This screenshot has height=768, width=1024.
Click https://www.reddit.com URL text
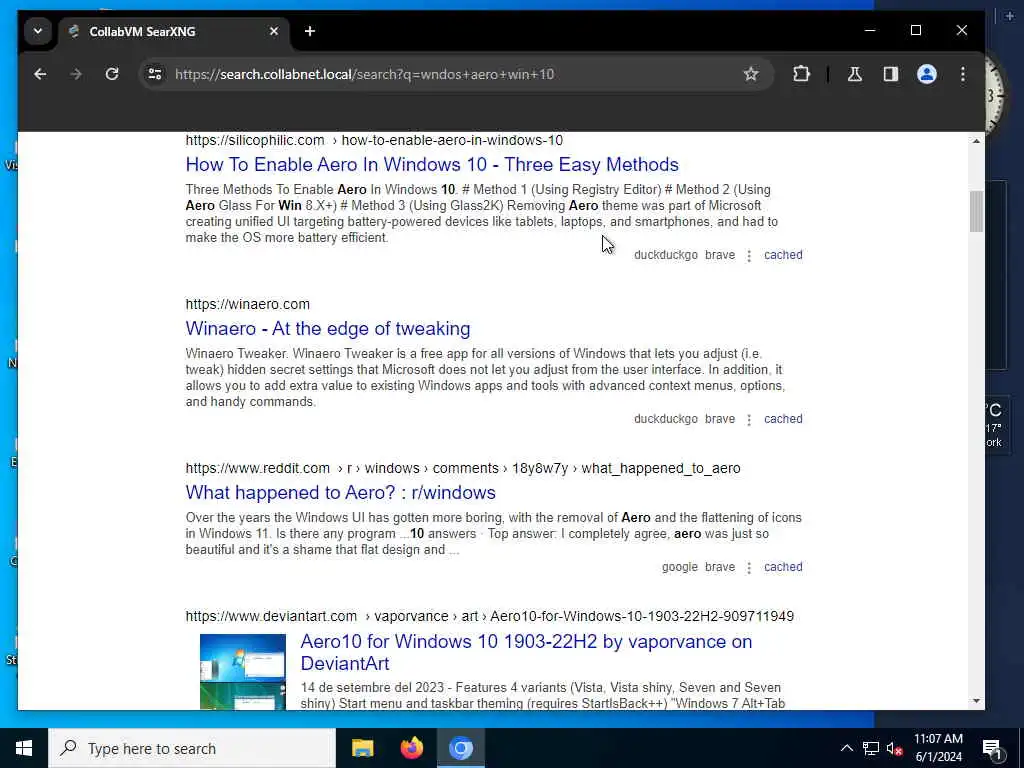257,468
